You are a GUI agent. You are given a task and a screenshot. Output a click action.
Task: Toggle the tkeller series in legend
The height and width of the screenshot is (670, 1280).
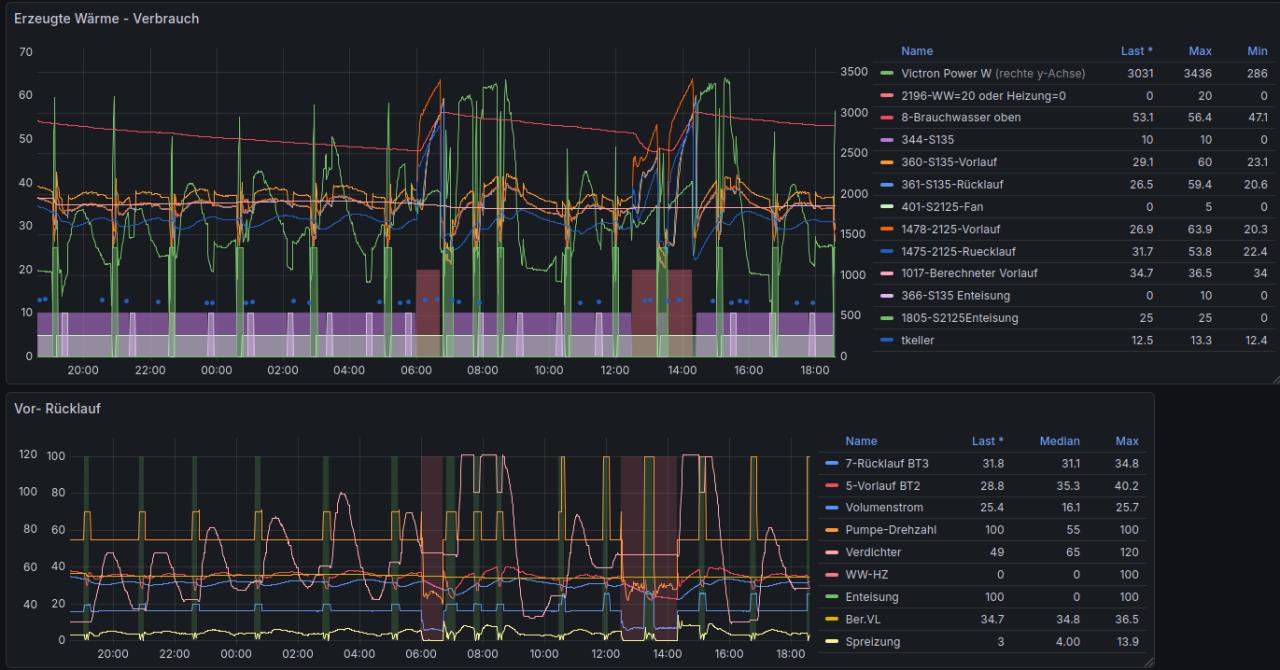tap(918, 341)
